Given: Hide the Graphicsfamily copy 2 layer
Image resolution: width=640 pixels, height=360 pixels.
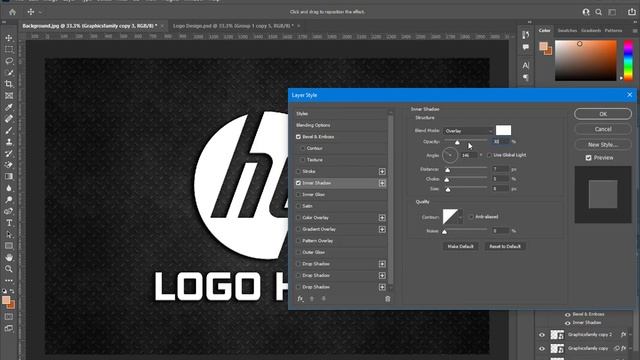Looking at the screenshot, I should 542,335.
